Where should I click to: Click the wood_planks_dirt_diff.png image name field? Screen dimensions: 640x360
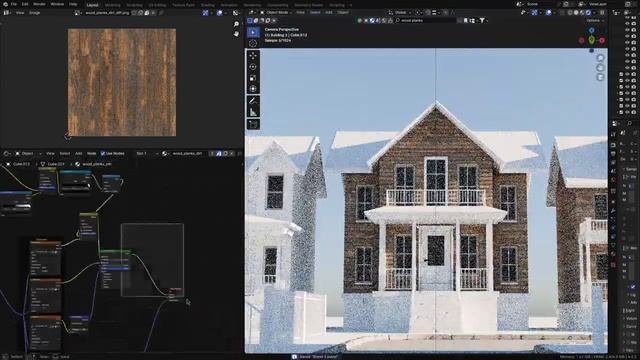107,13
